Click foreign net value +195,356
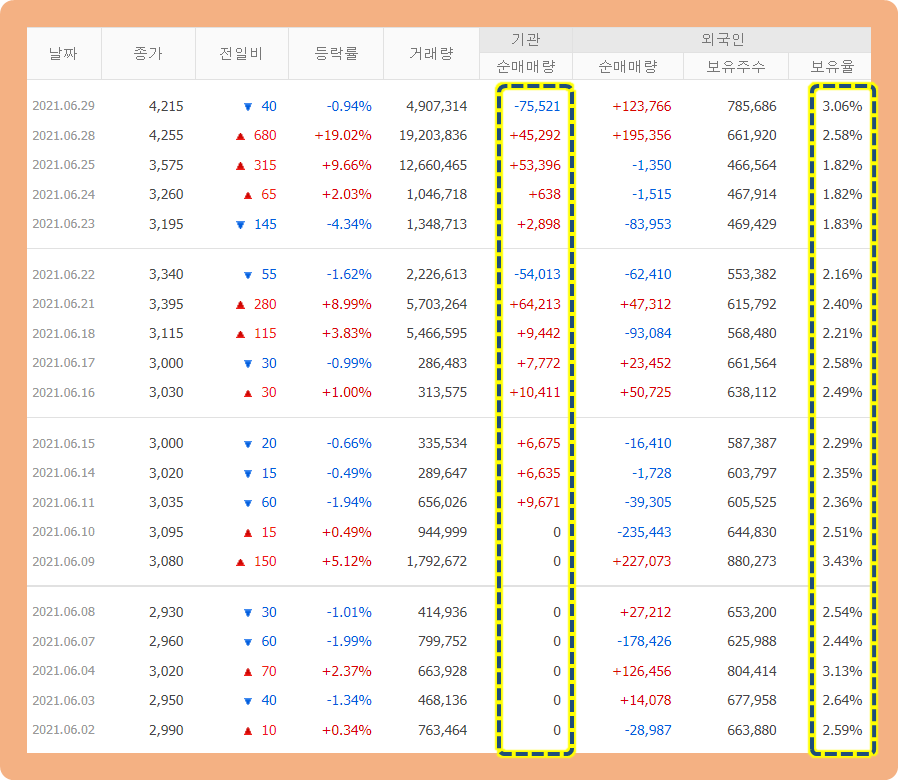This screenshot has height=780, width=898. tap(641, 136)
